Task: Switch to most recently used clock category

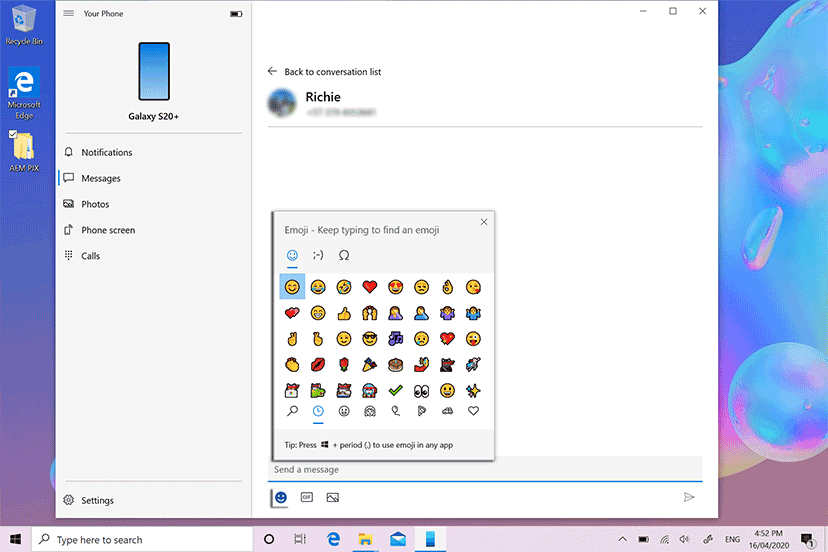Action: (x=318, y=411)
